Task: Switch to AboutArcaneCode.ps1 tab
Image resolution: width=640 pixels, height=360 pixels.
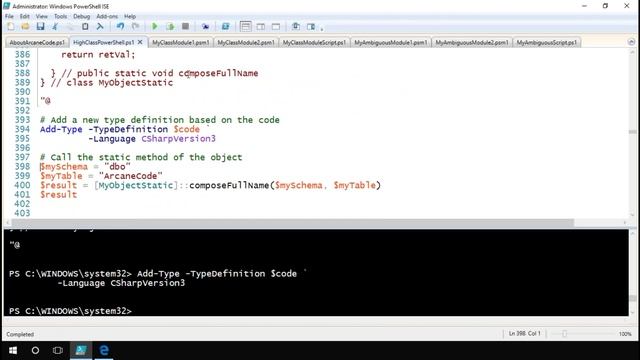Action: [37, 42]
